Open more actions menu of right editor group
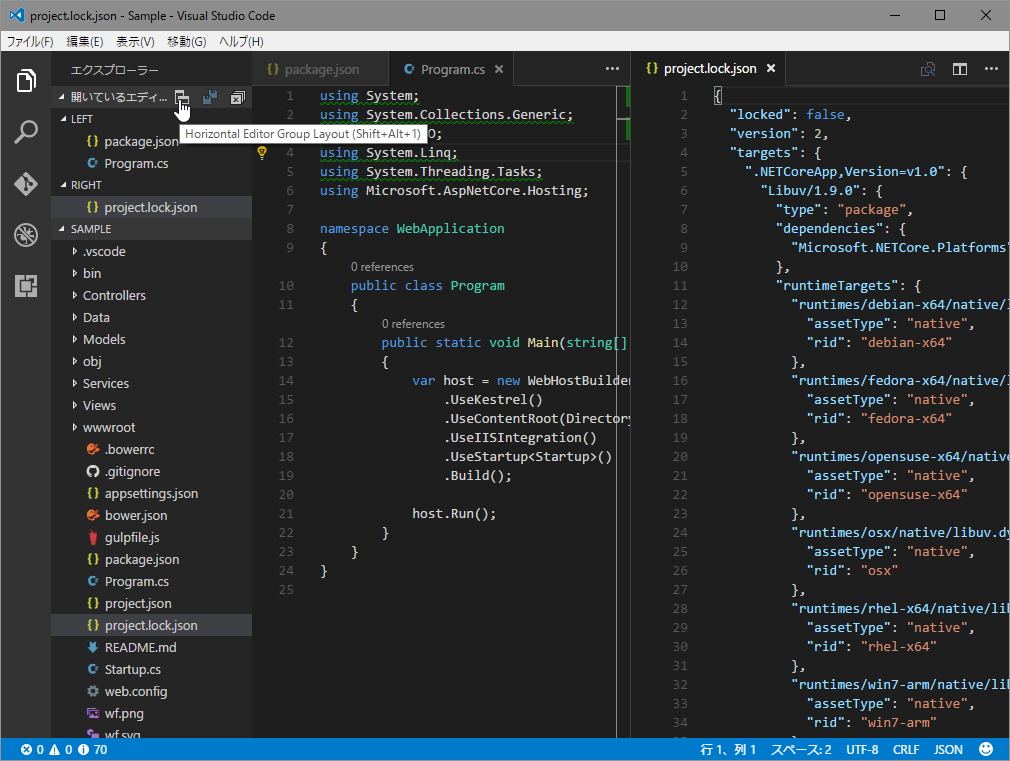The image size is (1010, 761). coord(991,69)
